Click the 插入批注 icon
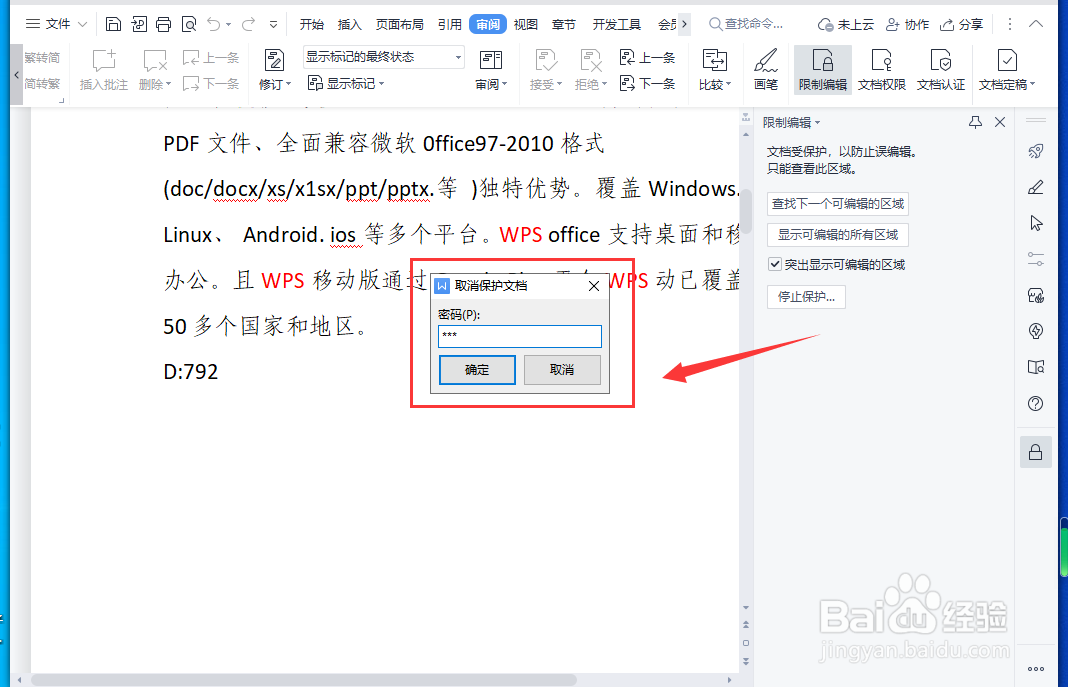1068x687 pixels. click(104, 69)
